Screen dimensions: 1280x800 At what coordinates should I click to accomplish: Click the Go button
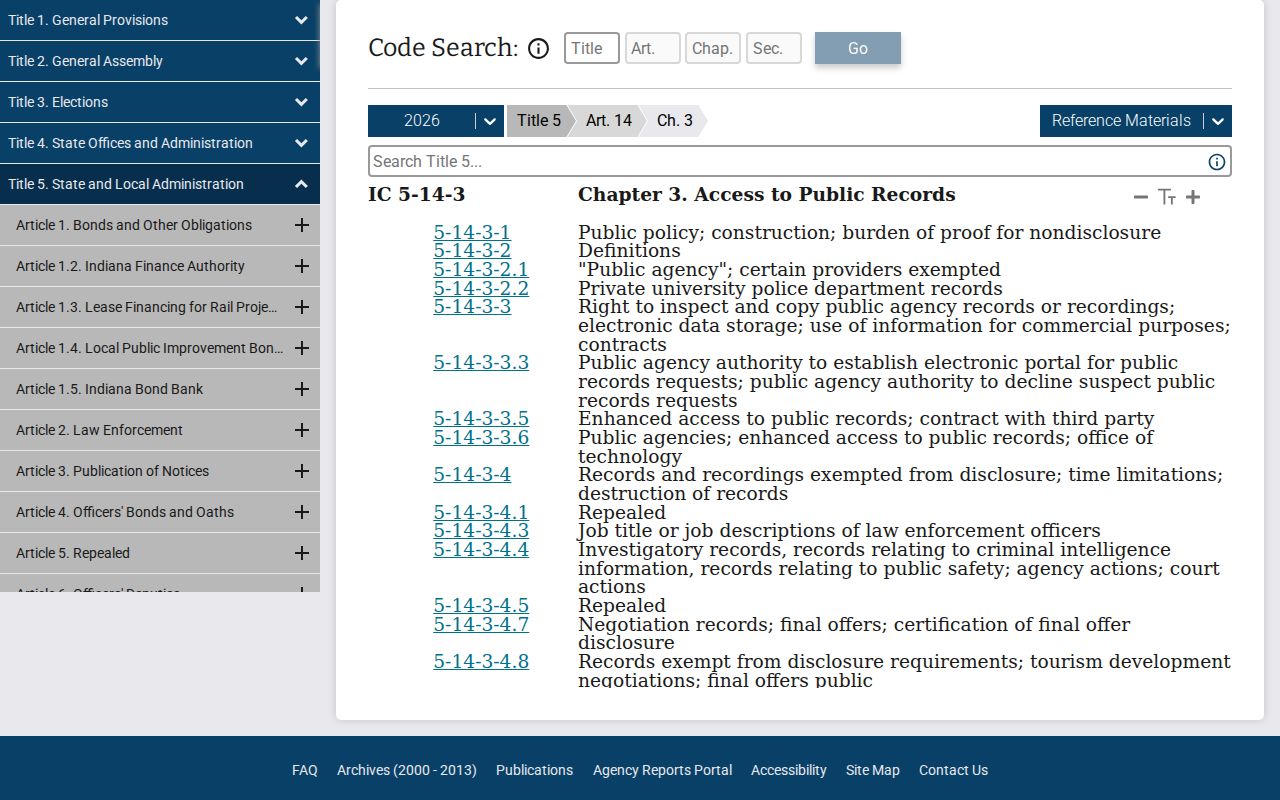tap(858, 48)
